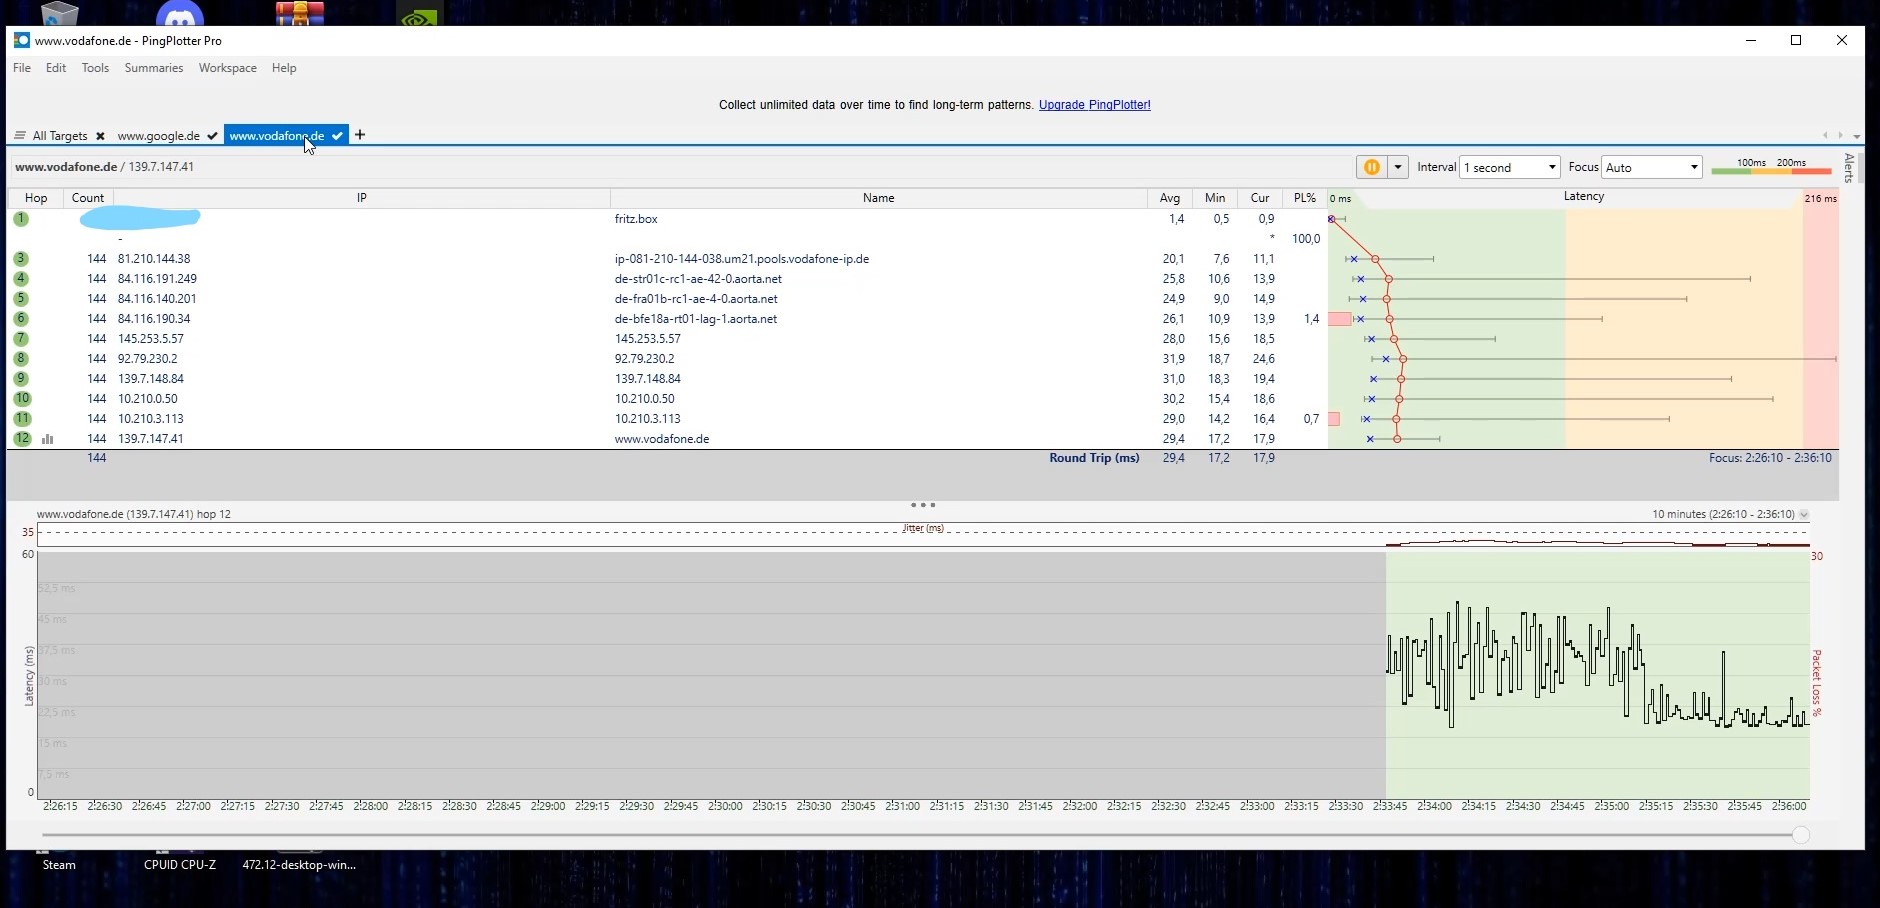This screenshot has width=1880, height=908.
Task: Open the Alerts side panel
Action: tap(1850, 168)
